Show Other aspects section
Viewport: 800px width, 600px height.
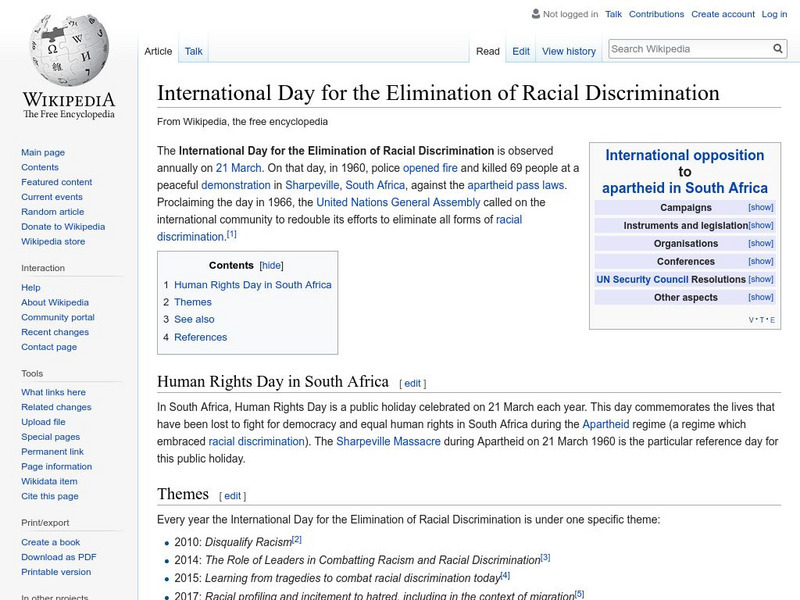[760, 297]
